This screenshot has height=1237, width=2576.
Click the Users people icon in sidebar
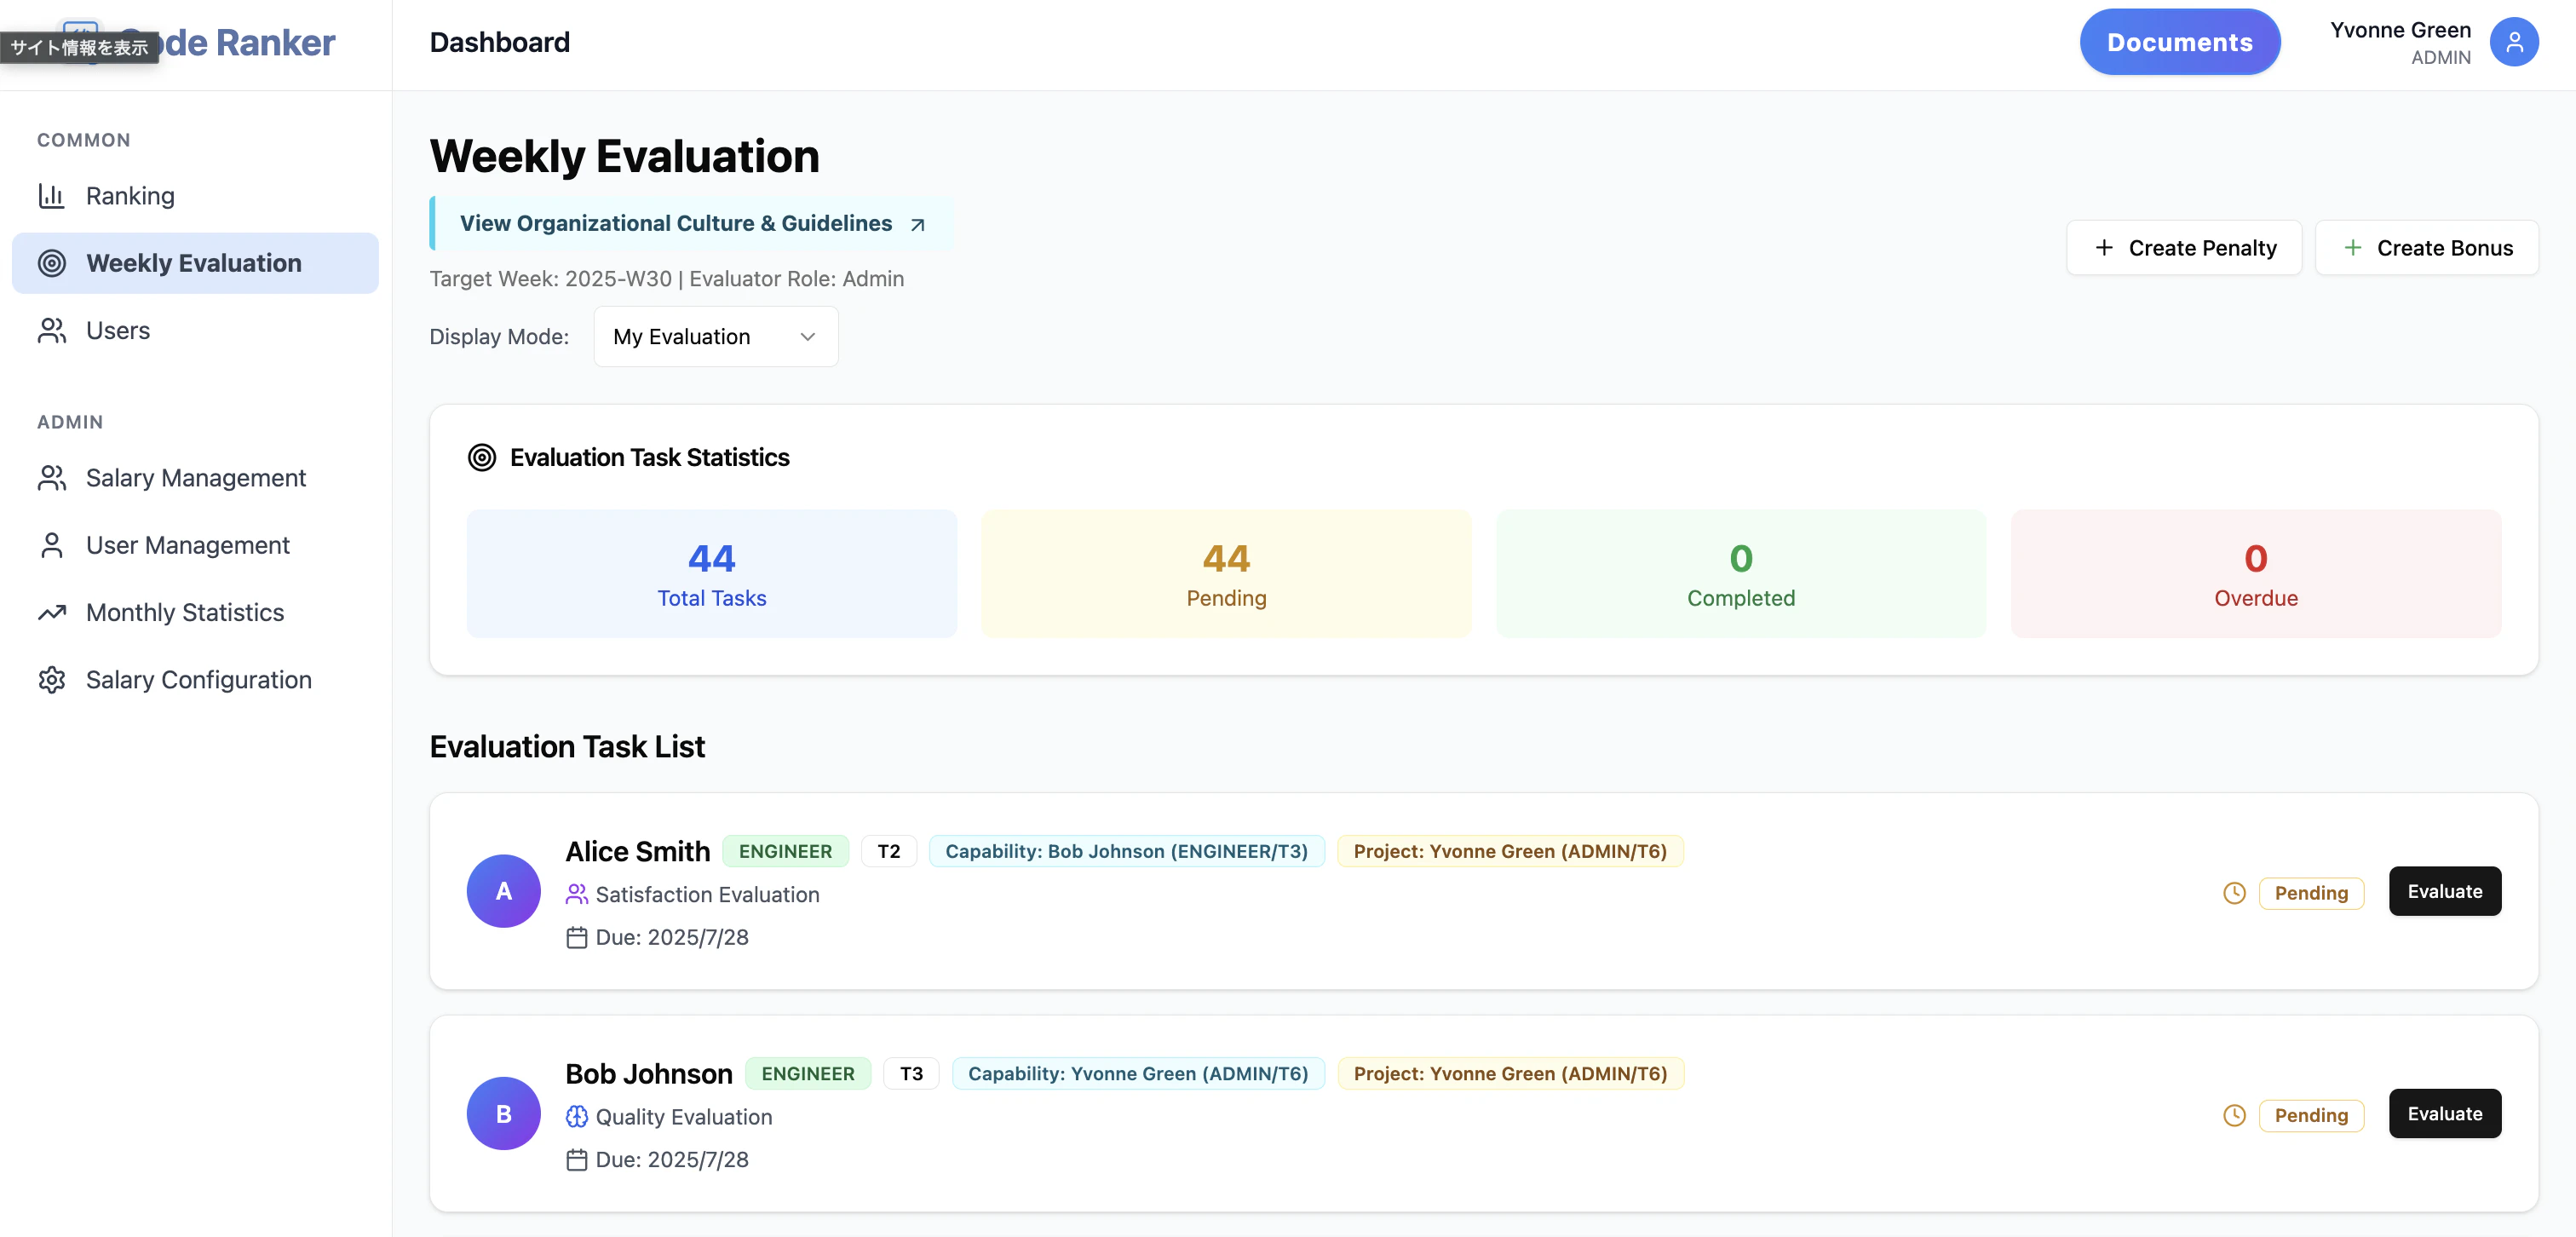51,331
